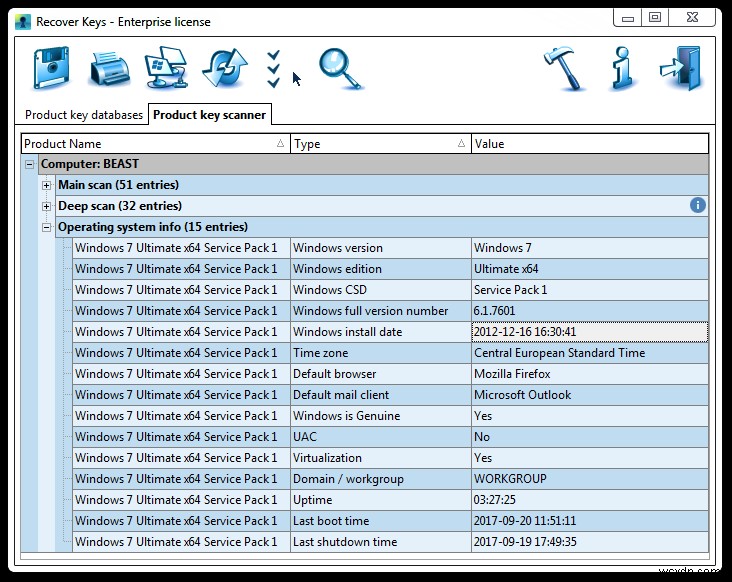This screenshot has height=582, width=732.
Task: Select the Deep scan (32 entries) row
Action: [381, 206]
